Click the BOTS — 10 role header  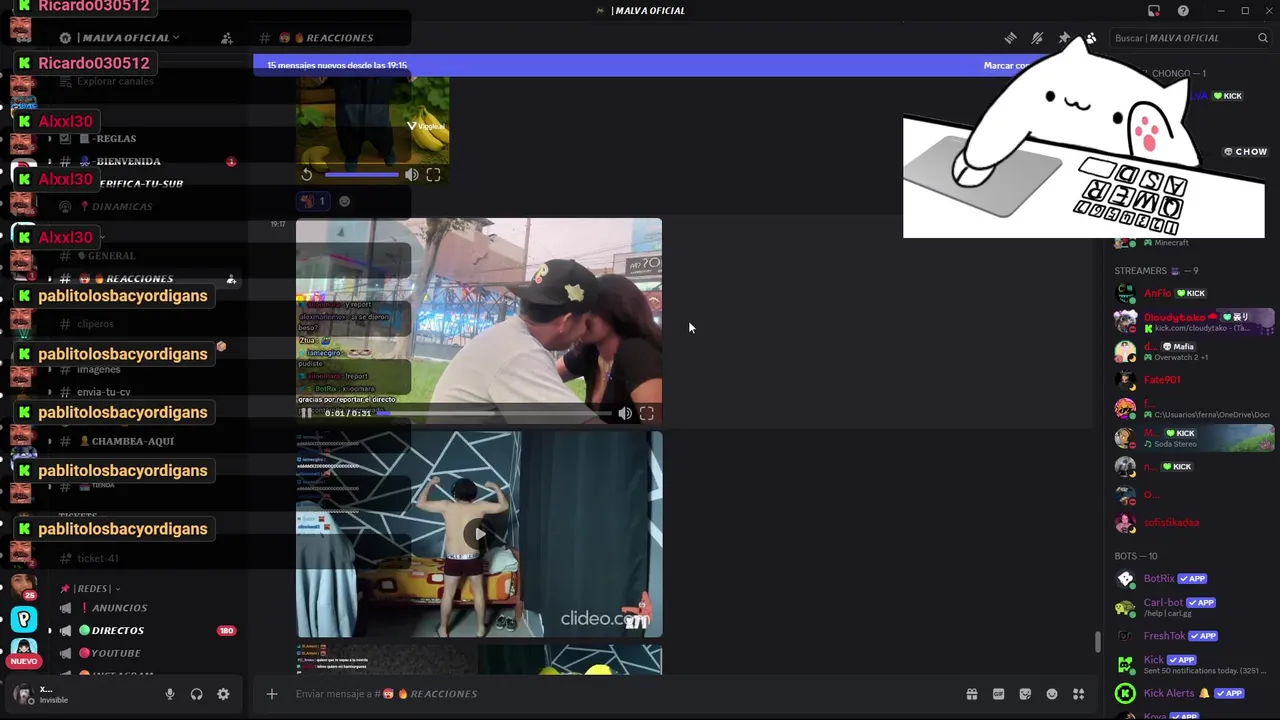click(x=1136, y=556)
